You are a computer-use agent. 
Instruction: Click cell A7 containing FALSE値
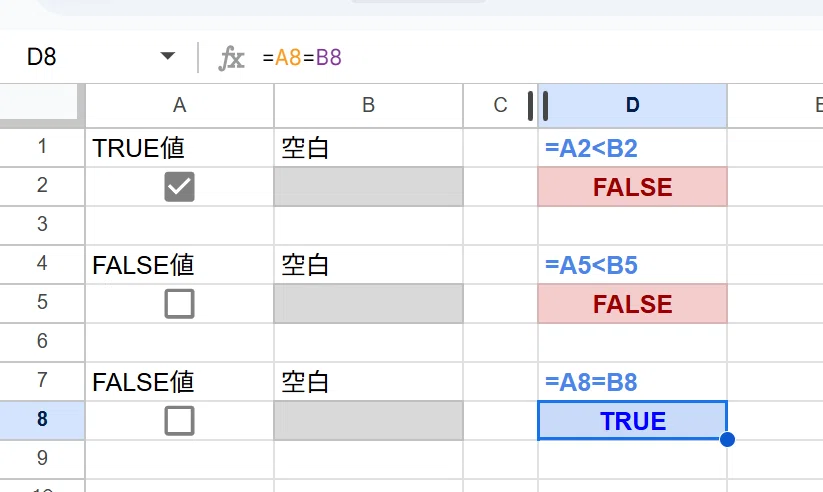click(x=180, y=382)
